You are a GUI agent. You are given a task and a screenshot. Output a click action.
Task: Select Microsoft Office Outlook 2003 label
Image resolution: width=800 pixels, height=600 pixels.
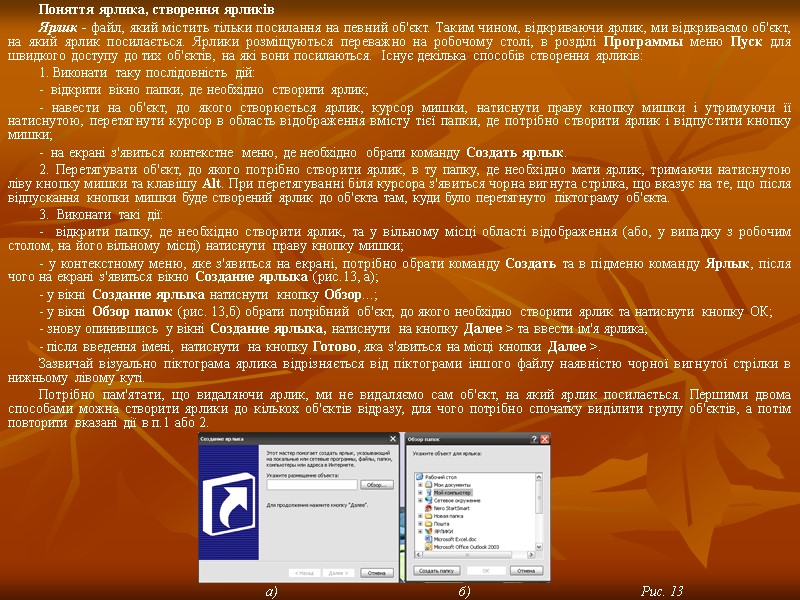(466, 547)
